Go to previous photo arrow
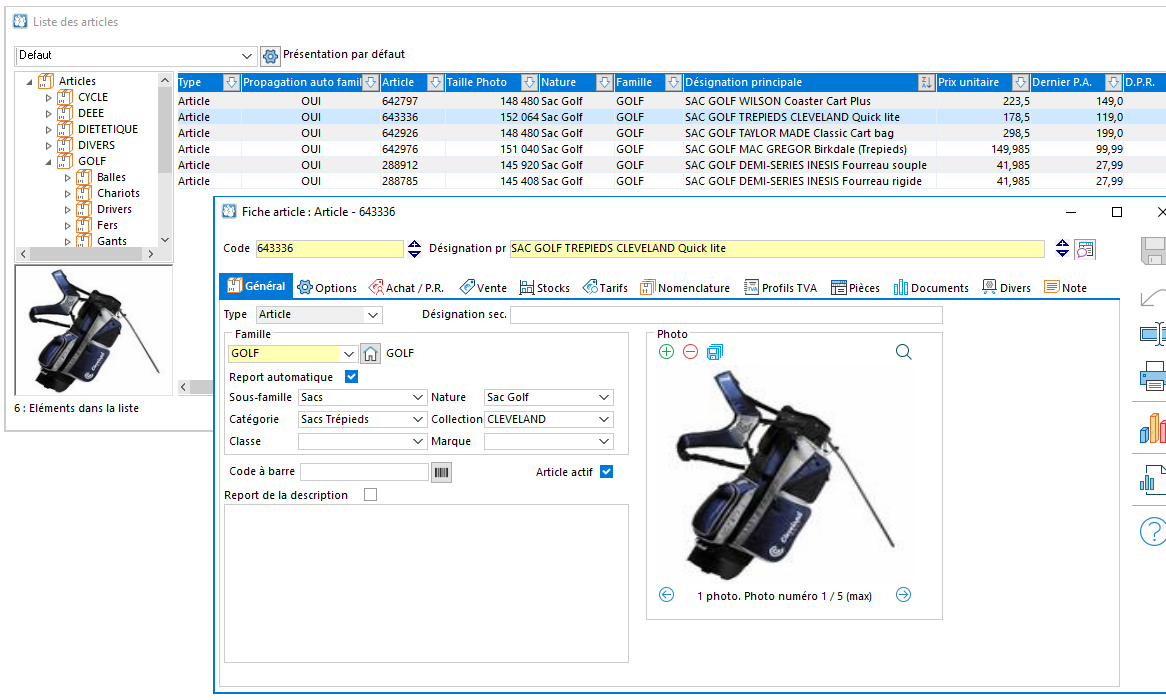 (666, 595)
